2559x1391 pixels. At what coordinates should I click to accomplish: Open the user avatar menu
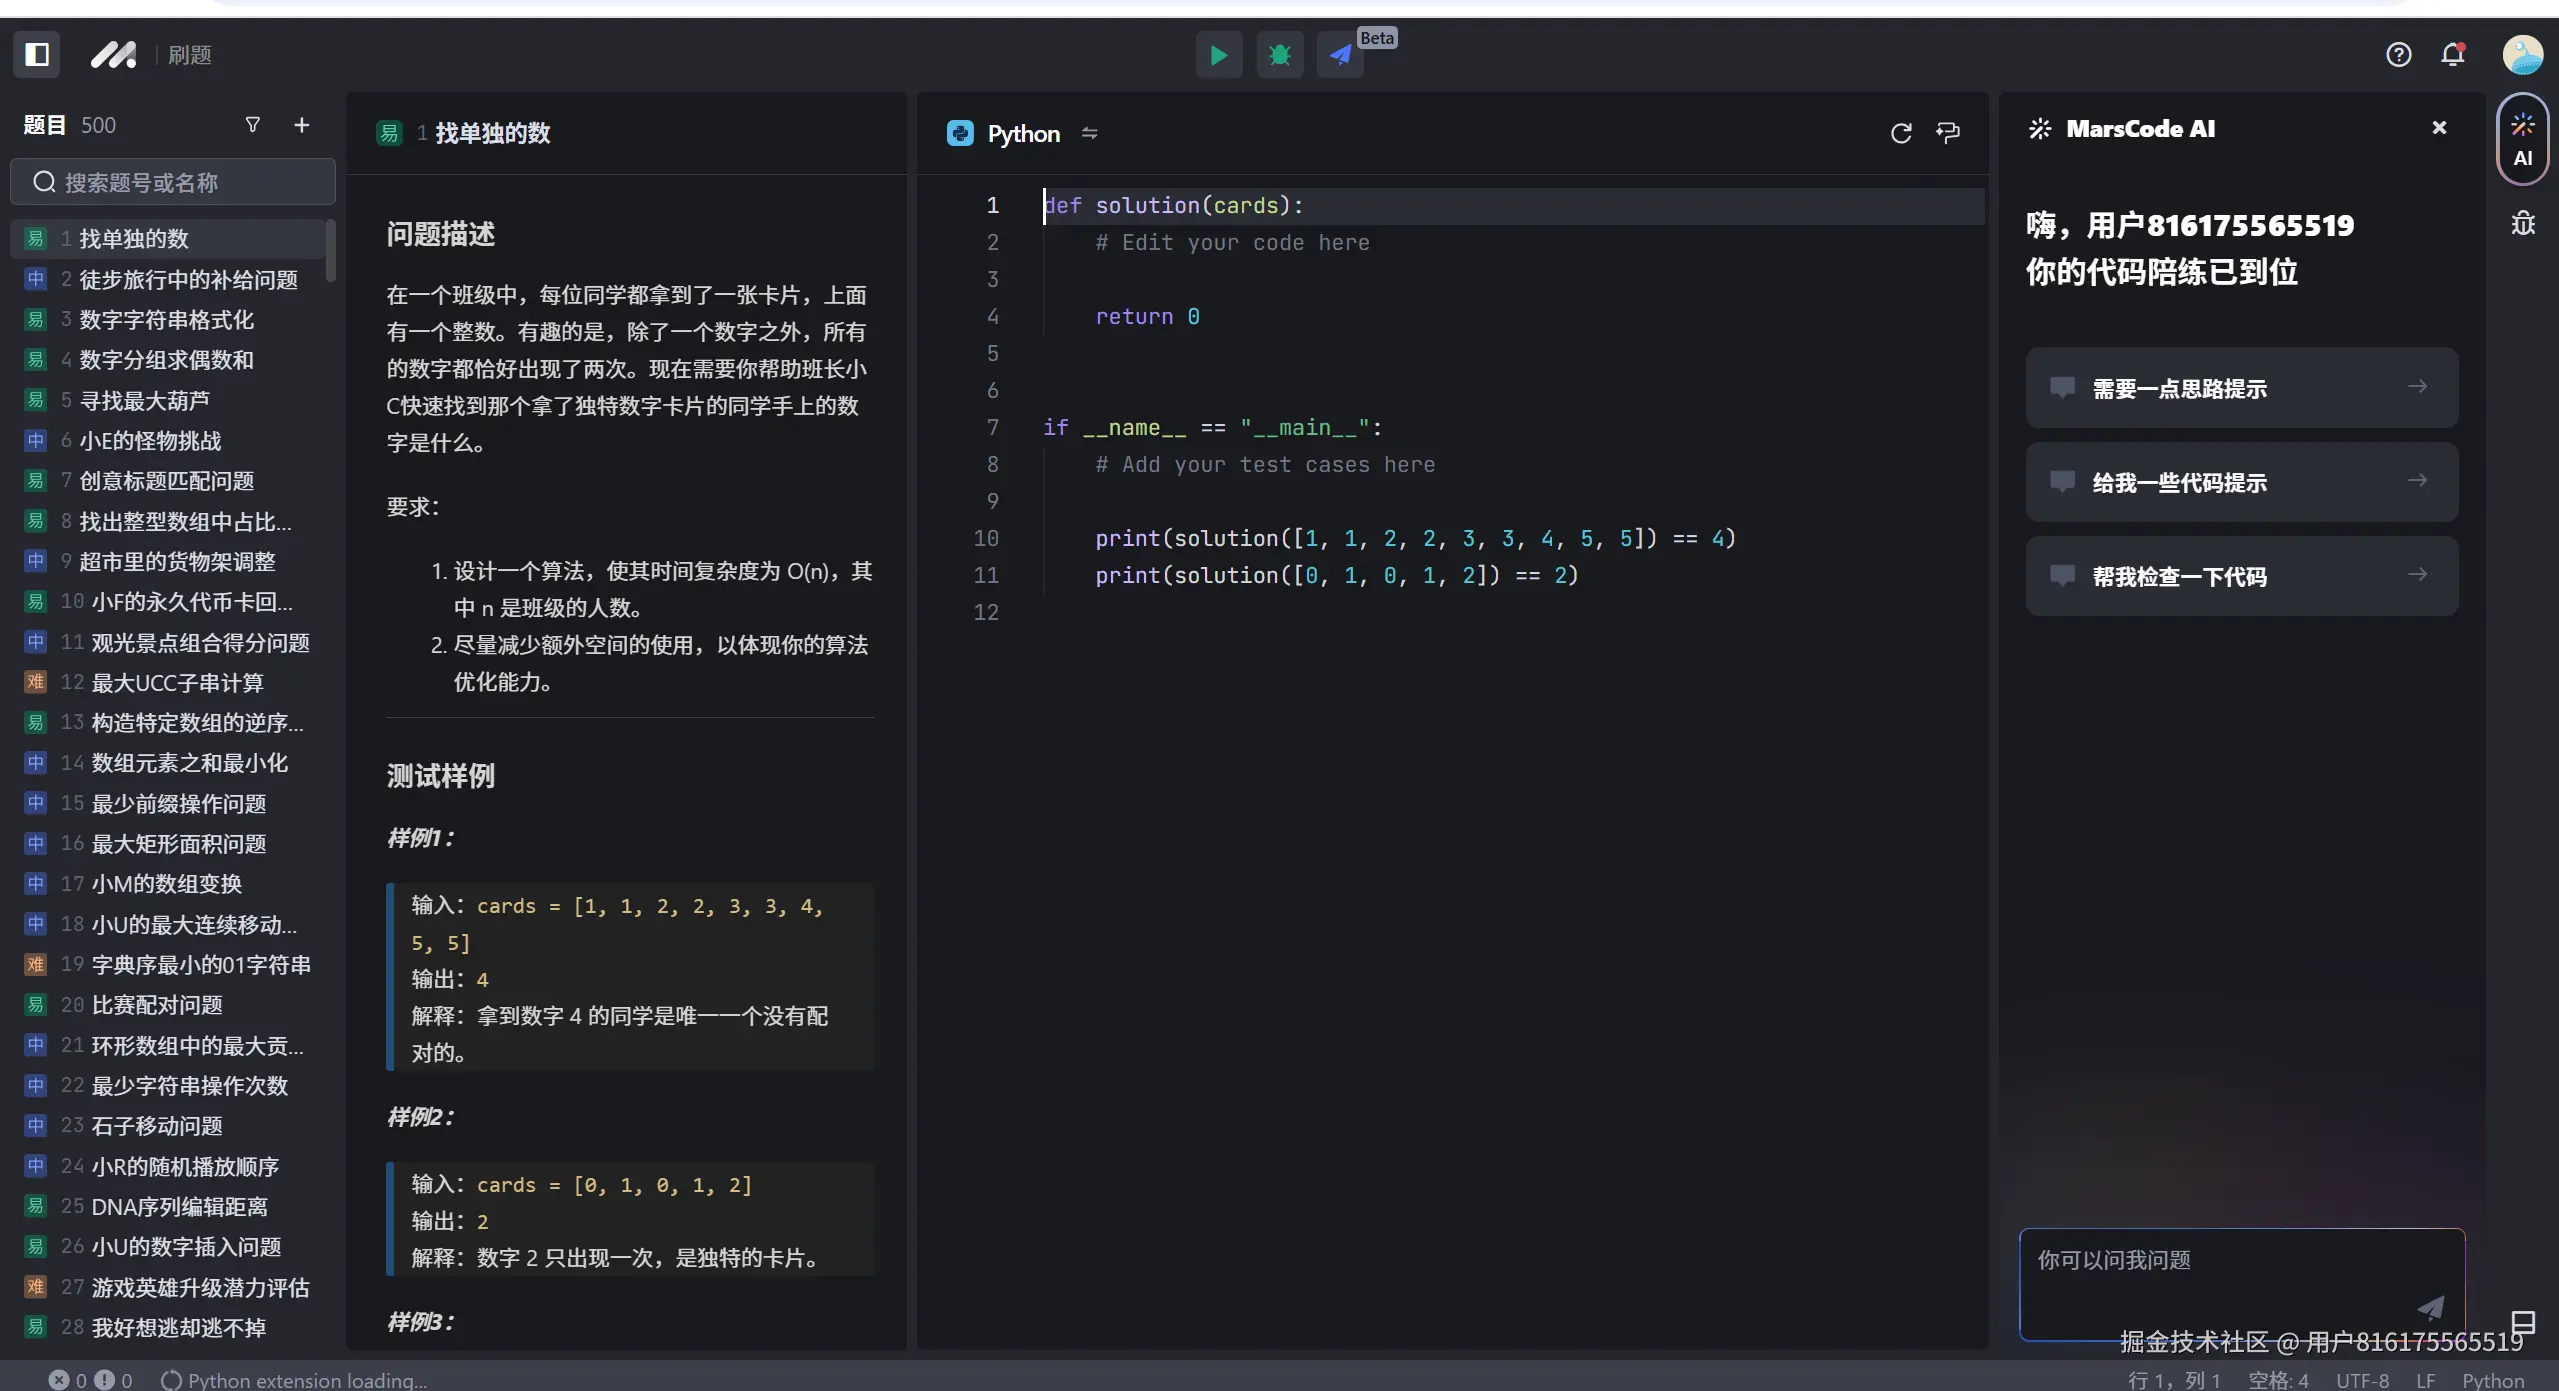(x=2522, y=55)
